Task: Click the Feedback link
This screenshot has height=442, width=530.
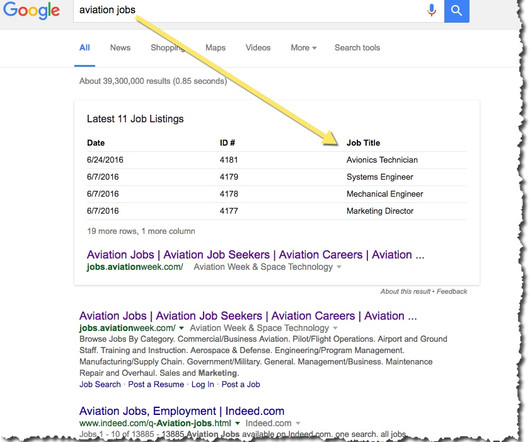Action: click(x=452, y=291)
